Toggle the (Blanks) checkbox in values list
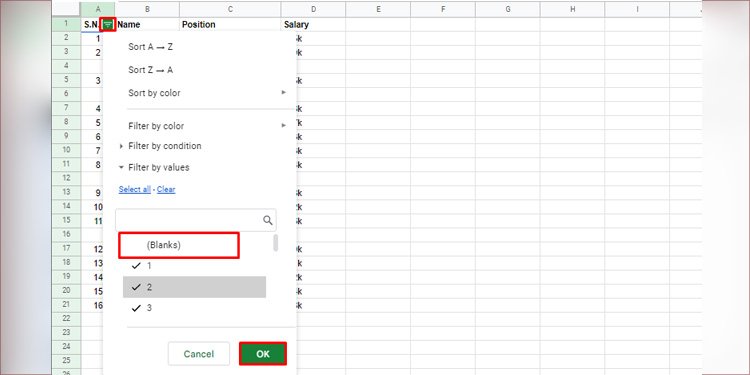Image resolution: width=750 pixels, height=375 pixels. tap(179, 245)
